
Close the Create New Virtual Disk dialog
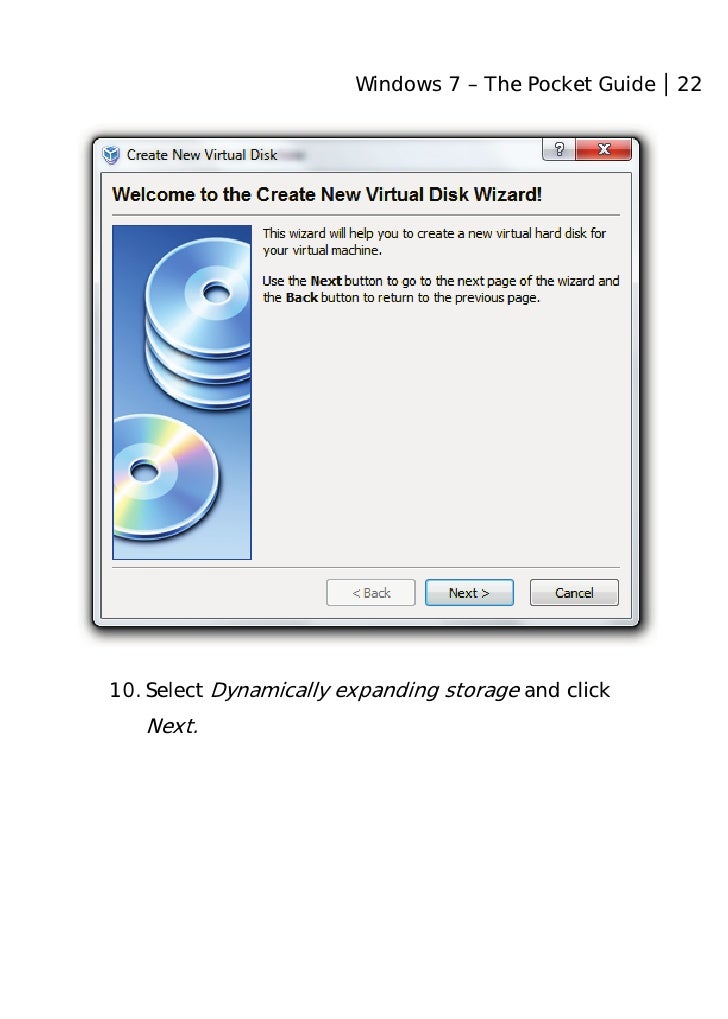point(603,149)
